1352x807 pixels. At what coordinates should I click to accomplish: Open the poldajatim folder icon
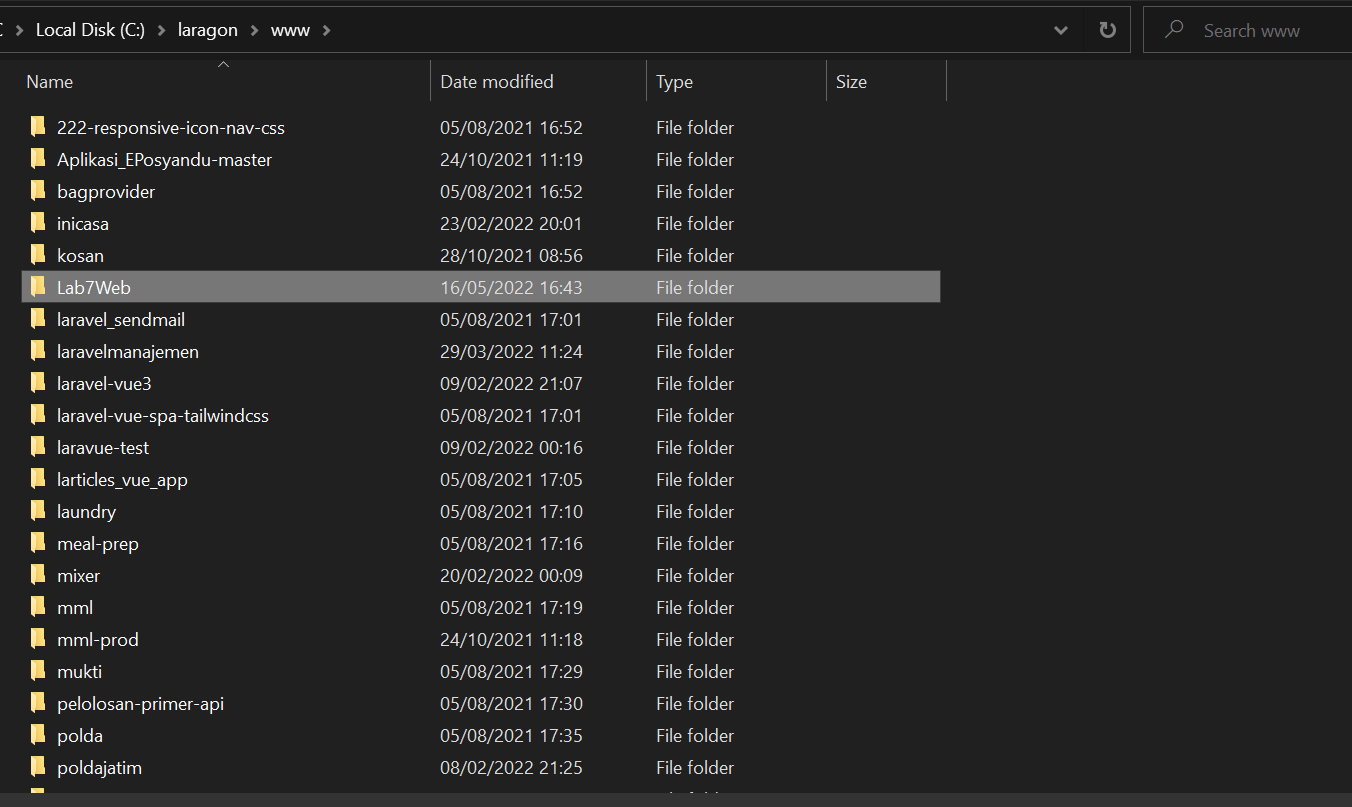click(38, 767)
